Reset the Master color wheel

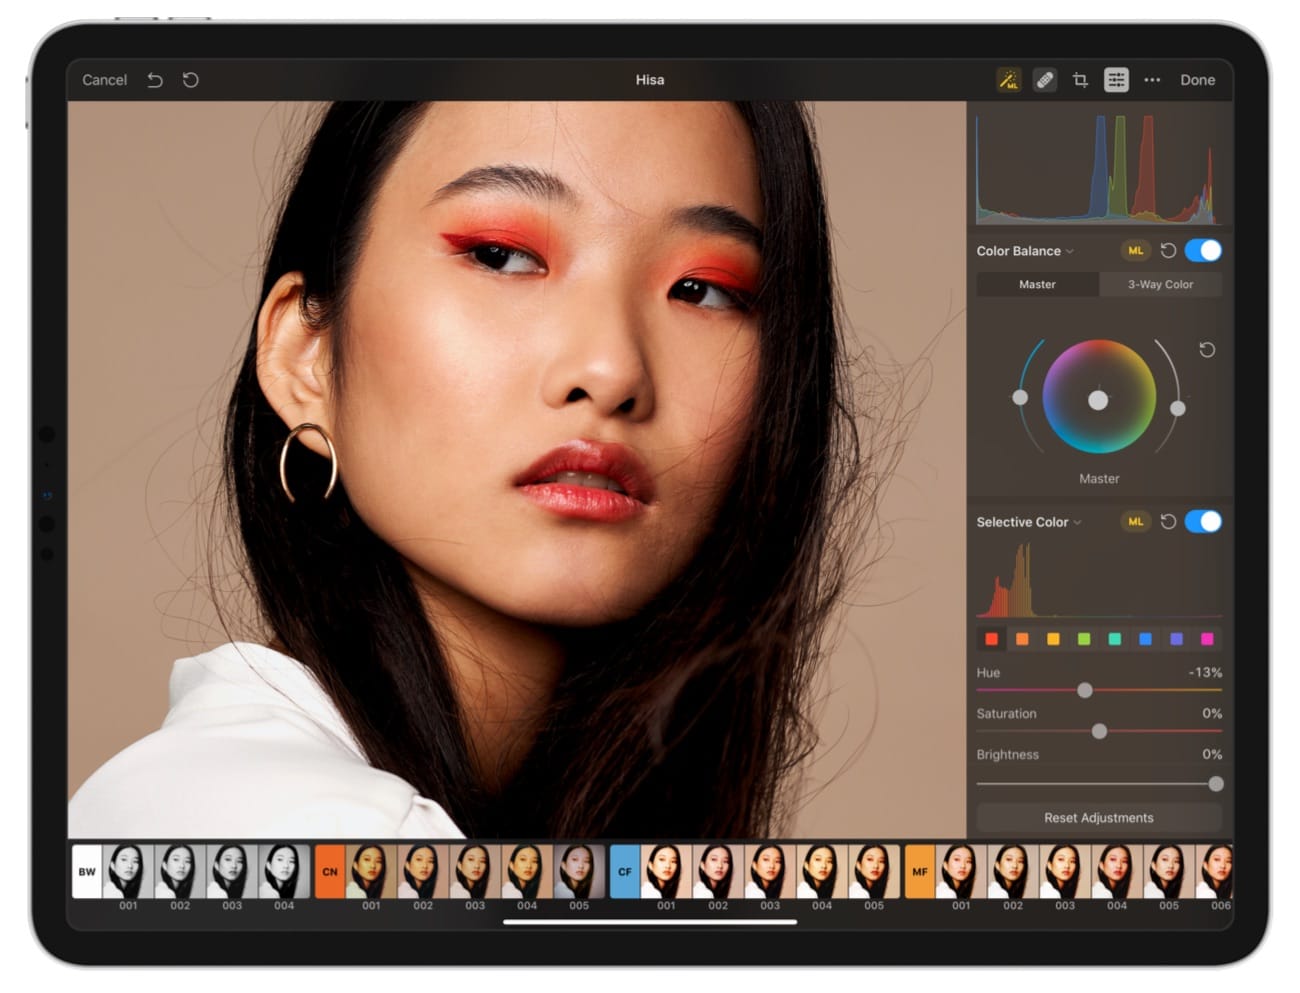tap(1207, 350)
